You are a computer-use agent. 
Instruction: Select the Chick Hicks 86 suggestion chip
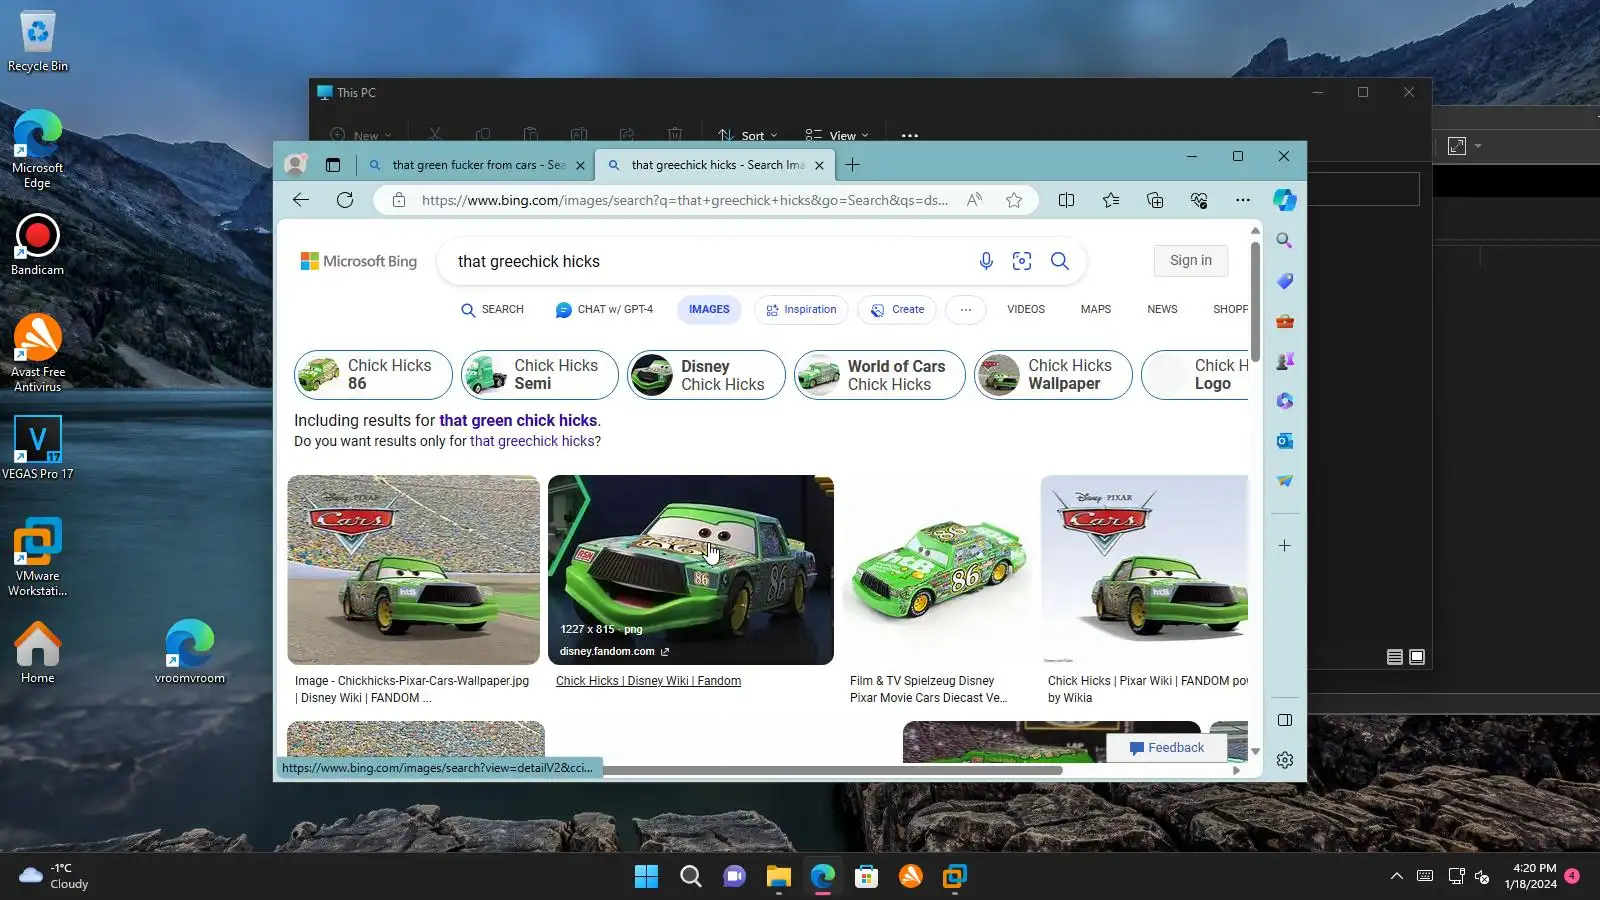tap(373, 375)
